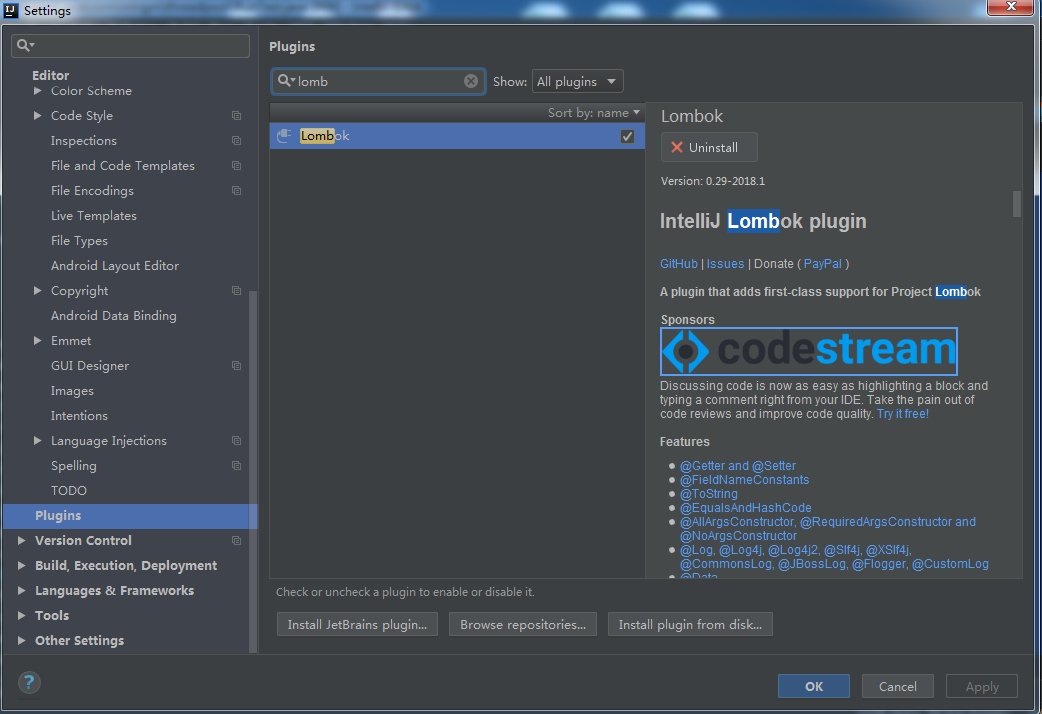Viewport: 1042px width, 714px height.
Task: Open the GitHub link
Action: tap(678, 264)
